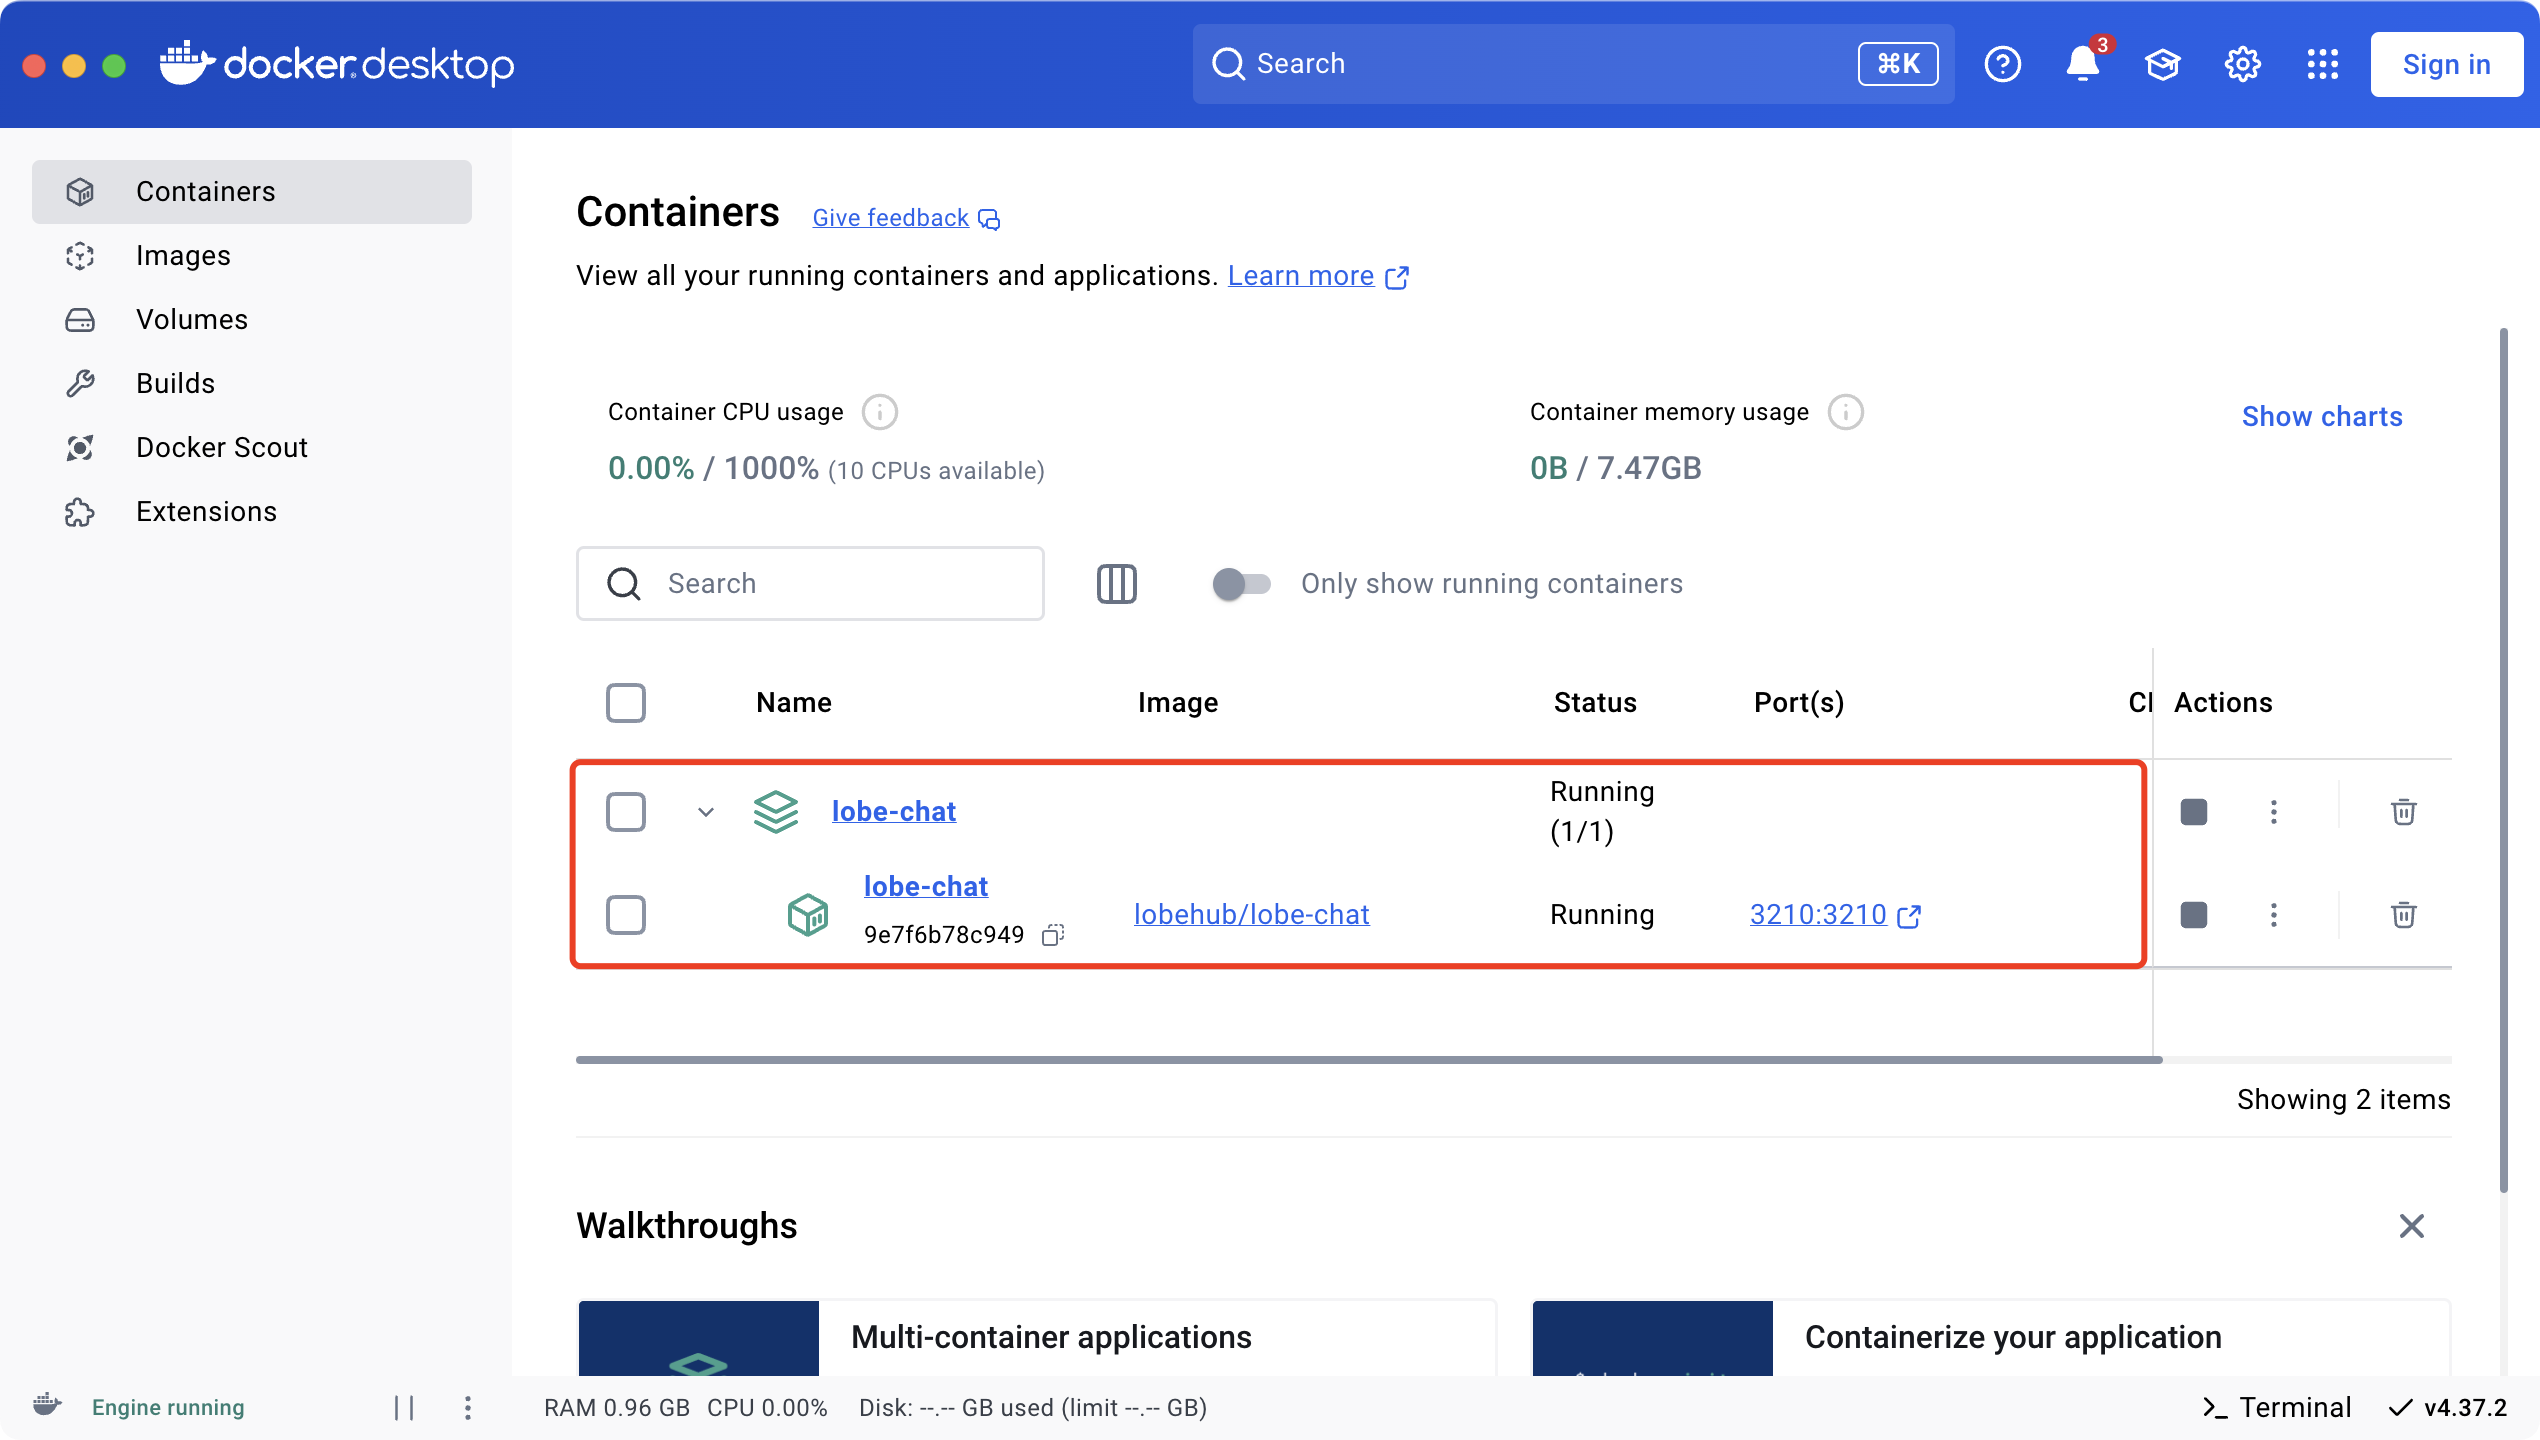Open the lobe-chat row actions menu
This screenshot has height=1440, width=2540.
(x=2273, y=812)
